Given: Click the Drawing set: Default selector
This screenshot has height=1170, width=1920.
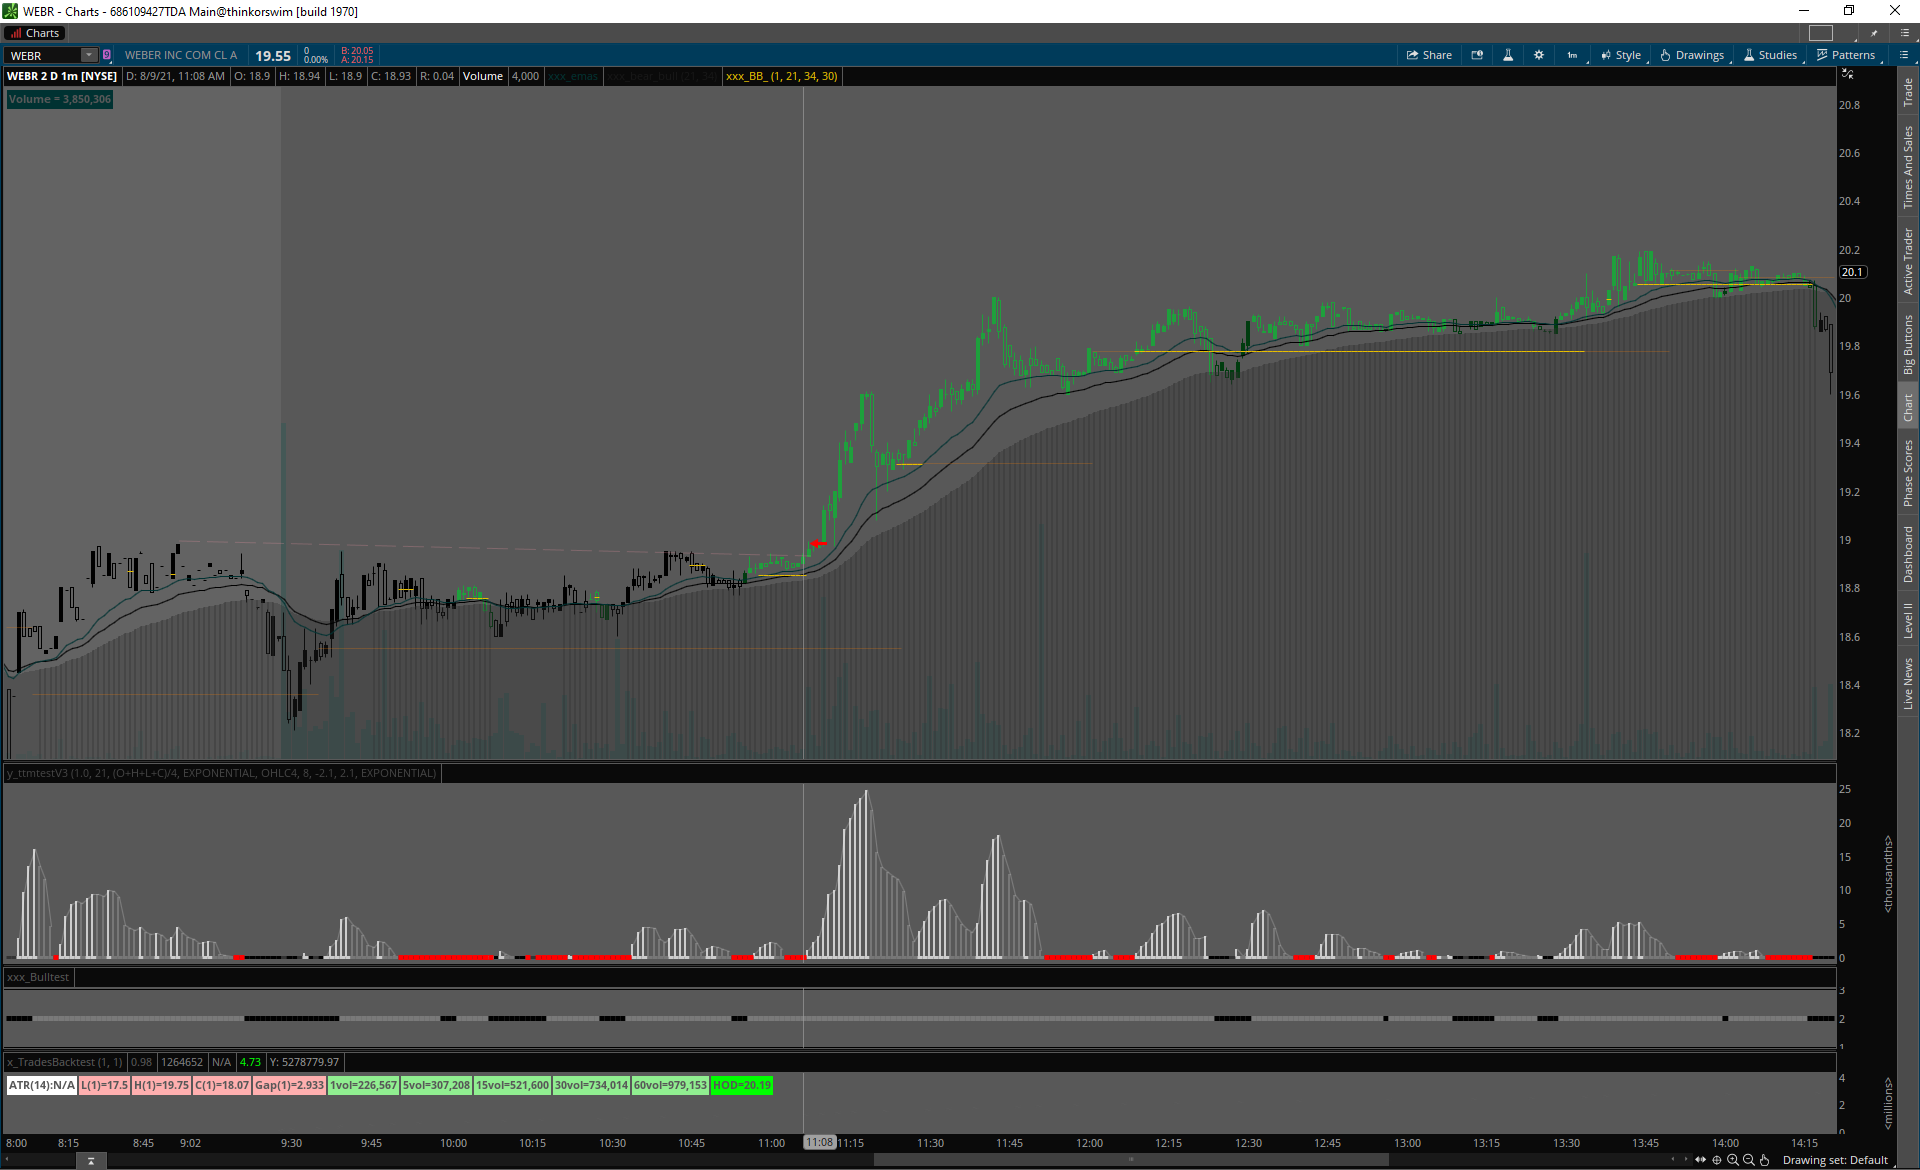Looking at the screenshot, I should [x=1834, y=1160].
